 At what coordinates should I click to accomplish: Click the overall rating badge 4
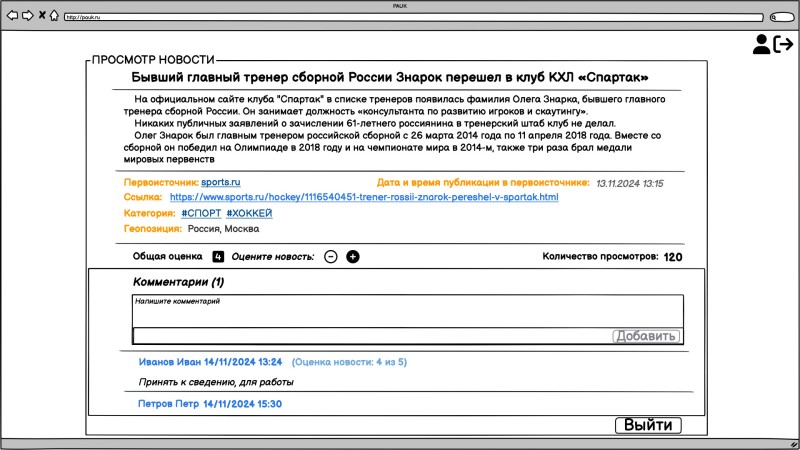click(x=218, y=257)
